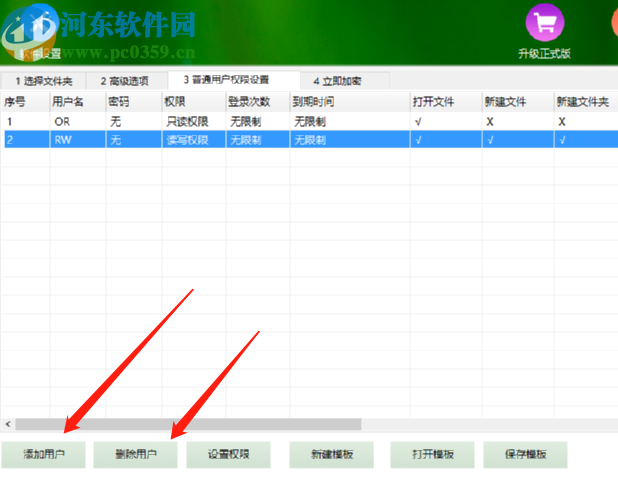This screenshot has width=618, height=478.
Task: Save the template via 保存模板
Action: pyautogui.click(x=525, y=454)
